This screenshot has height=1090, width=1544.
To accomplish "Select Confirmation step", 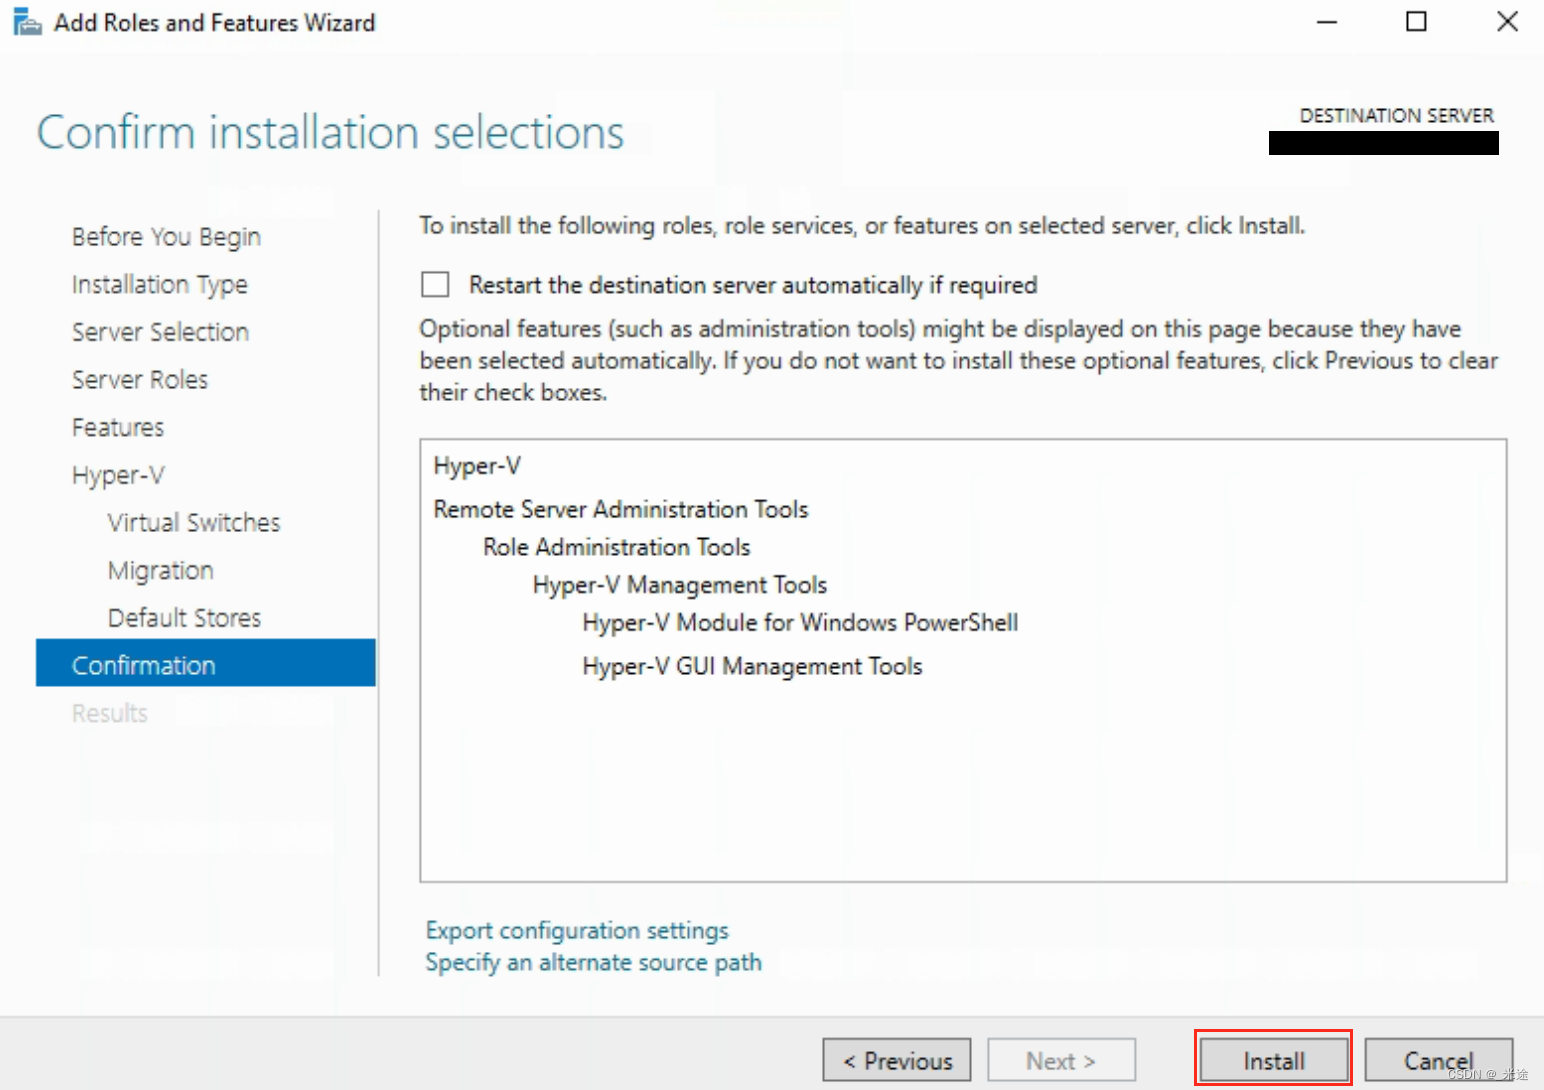I will click(143, 664).
